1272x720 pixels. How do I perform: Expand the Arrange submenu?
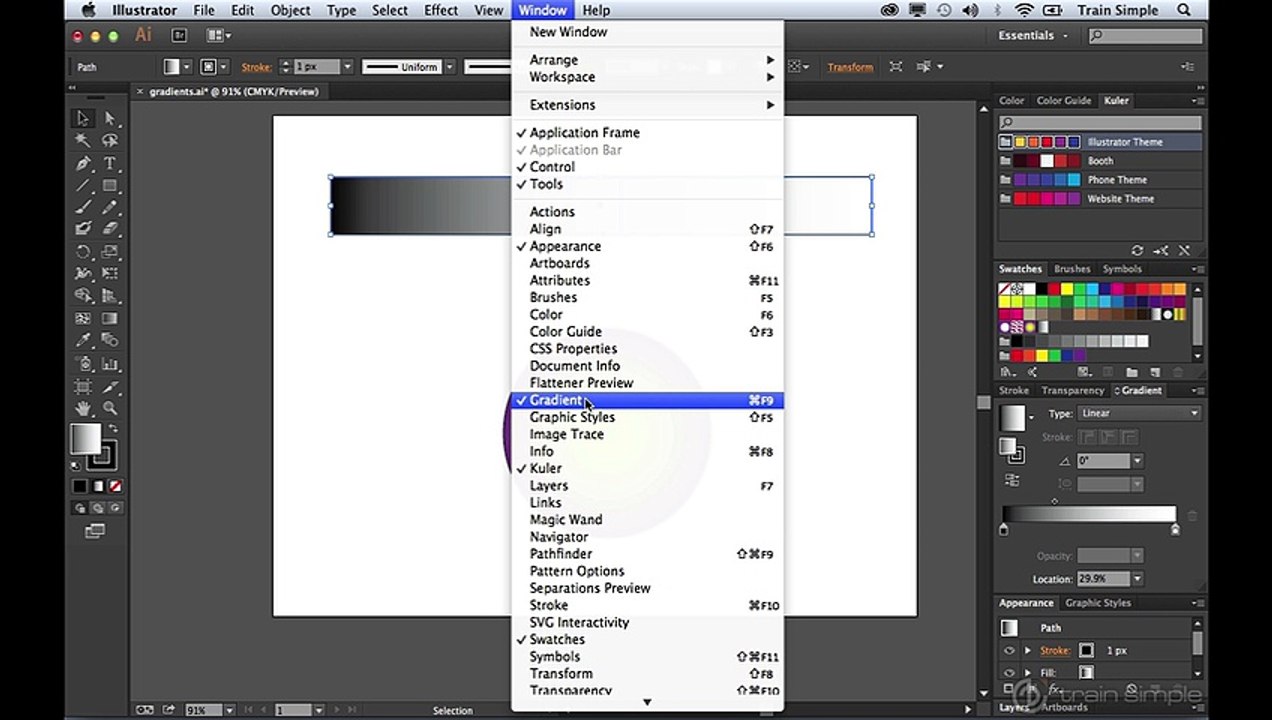(647, 60)
